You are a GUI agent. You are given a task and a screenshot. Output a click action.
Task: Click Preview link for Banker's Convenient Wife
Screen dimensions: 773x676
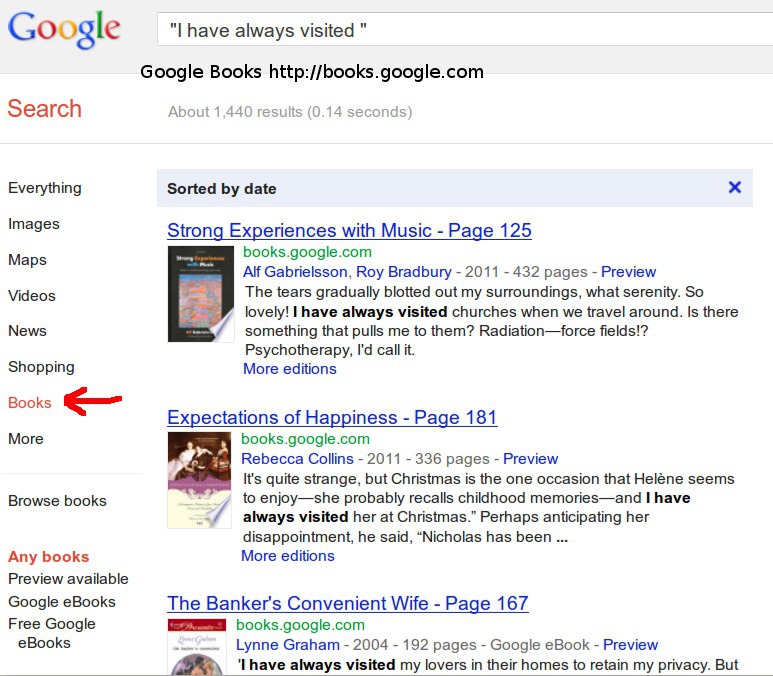(x=630, y=645)
